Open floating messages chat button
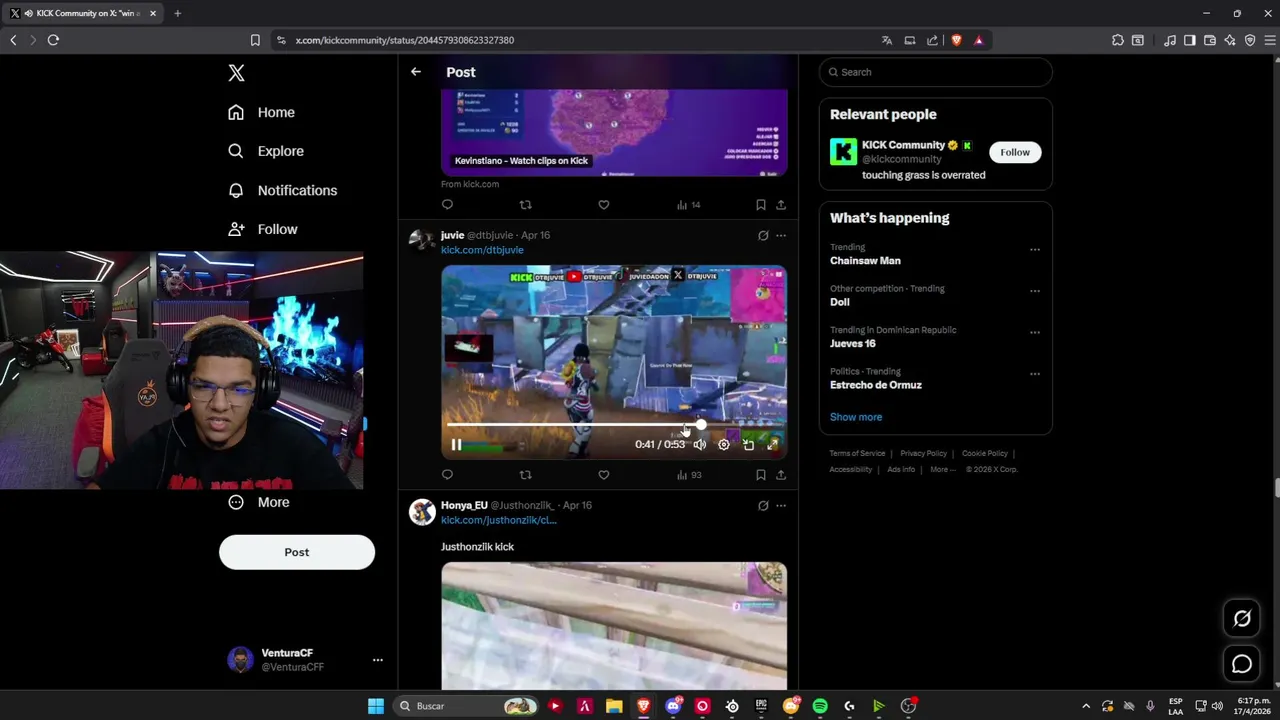1280x720 pixels. tap(1242, 664)
